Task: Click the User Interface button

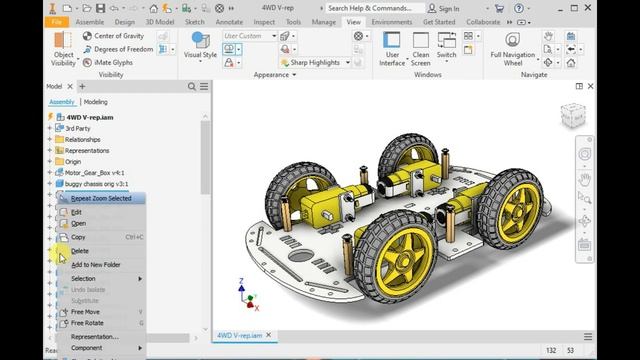Action: click(392, 49)
